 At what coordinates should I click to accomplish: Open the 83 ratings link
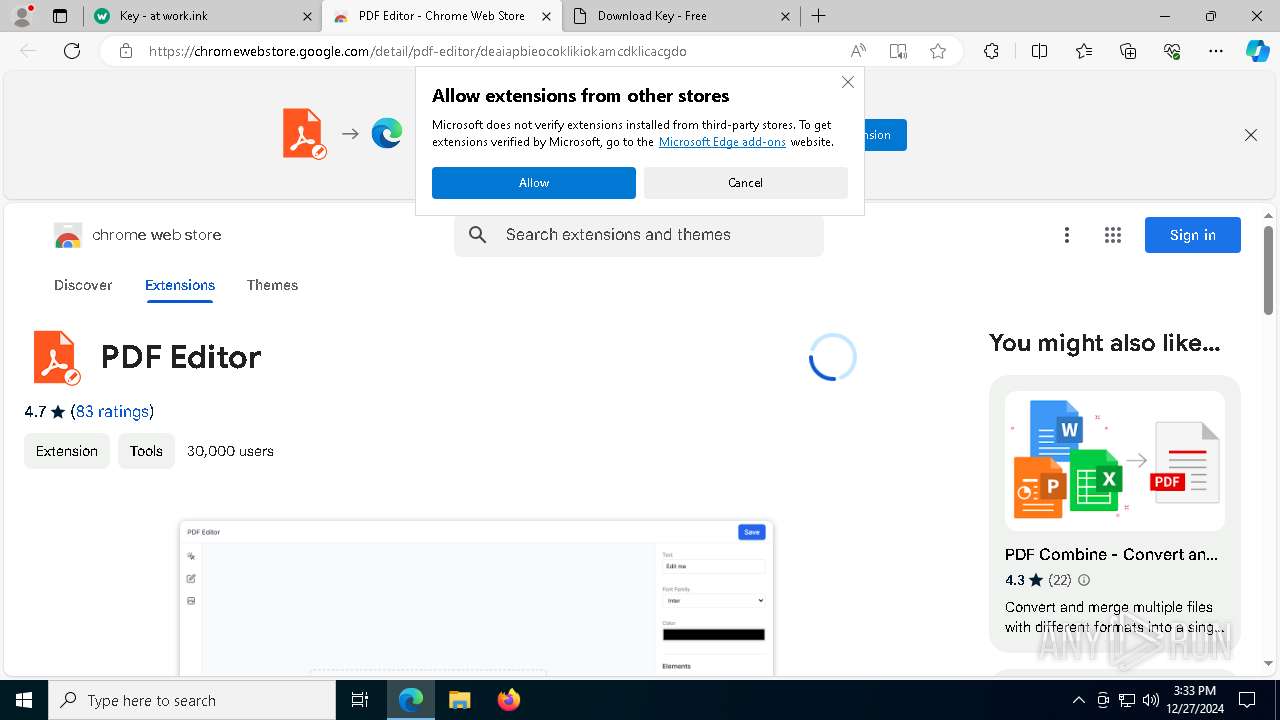point(112,411)
